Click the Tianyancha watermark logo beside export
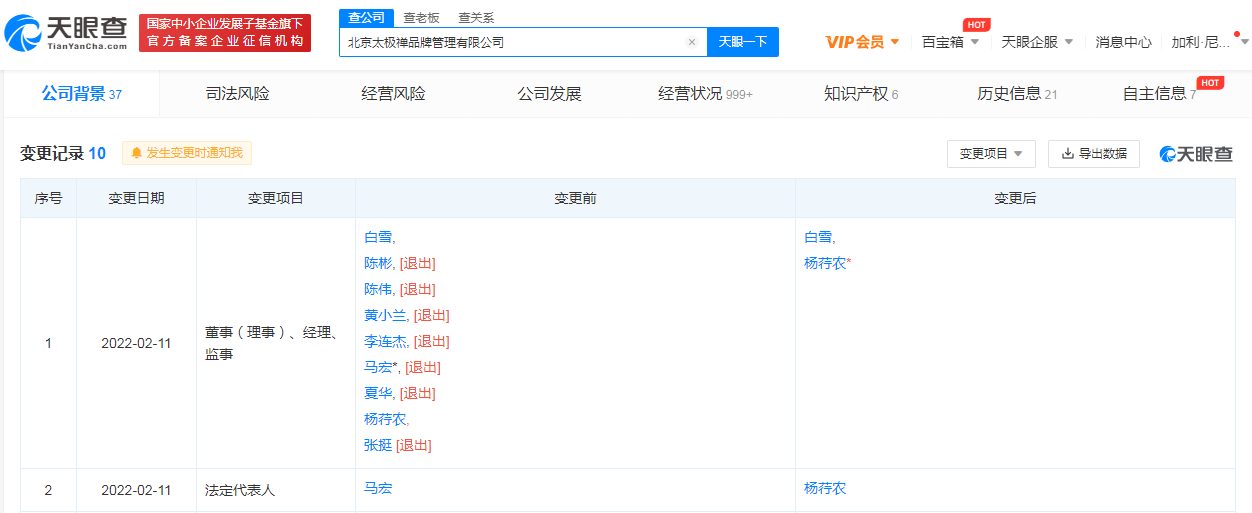Image resolution: width=1252 pixels, height=513 pixels. click(x=1195, y=153)
